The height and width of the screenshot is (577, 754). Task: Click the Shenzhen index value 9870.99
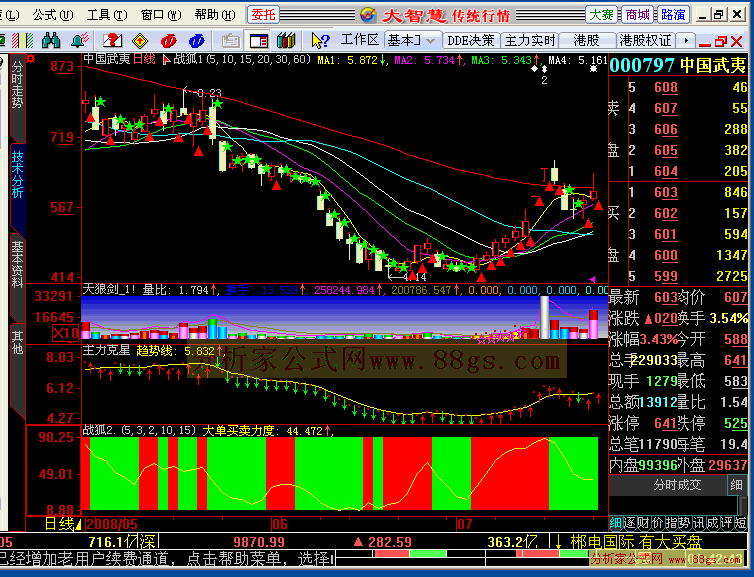[x=259, y=542]
